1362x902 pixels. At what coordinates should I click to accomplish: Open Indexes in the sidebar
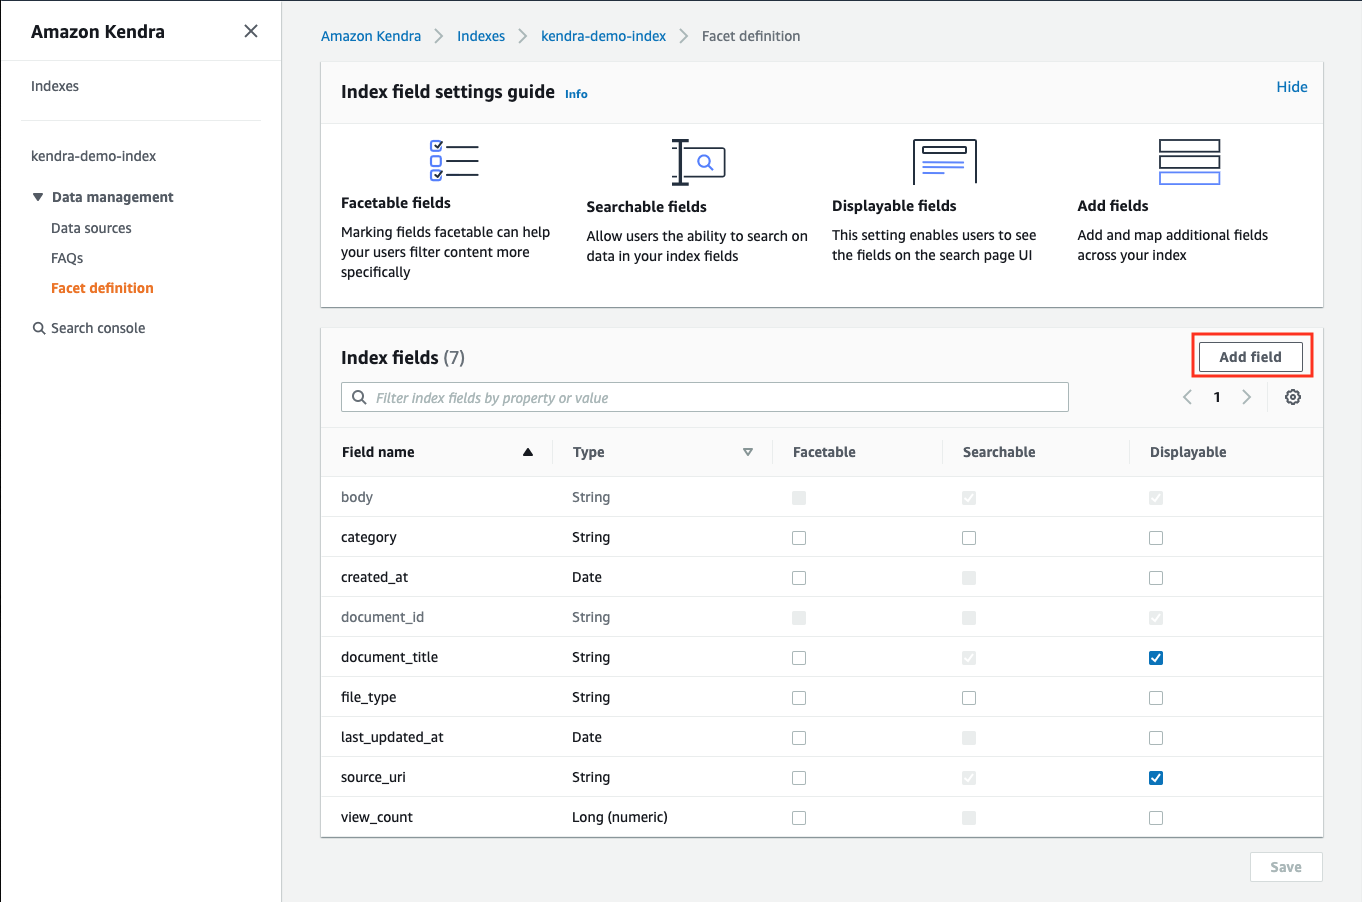pos(55,86)
